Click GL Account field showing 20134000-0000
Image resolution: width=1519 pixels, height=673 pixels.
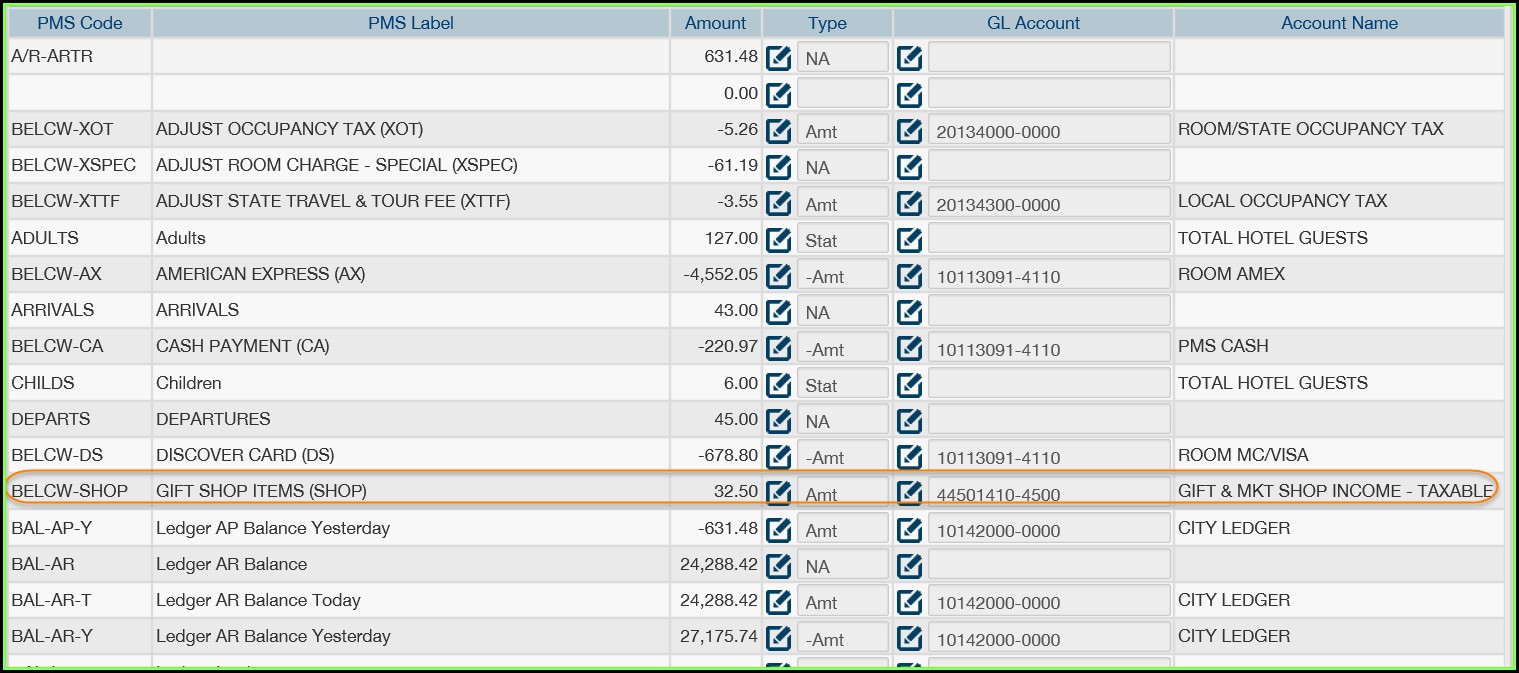1048,130
